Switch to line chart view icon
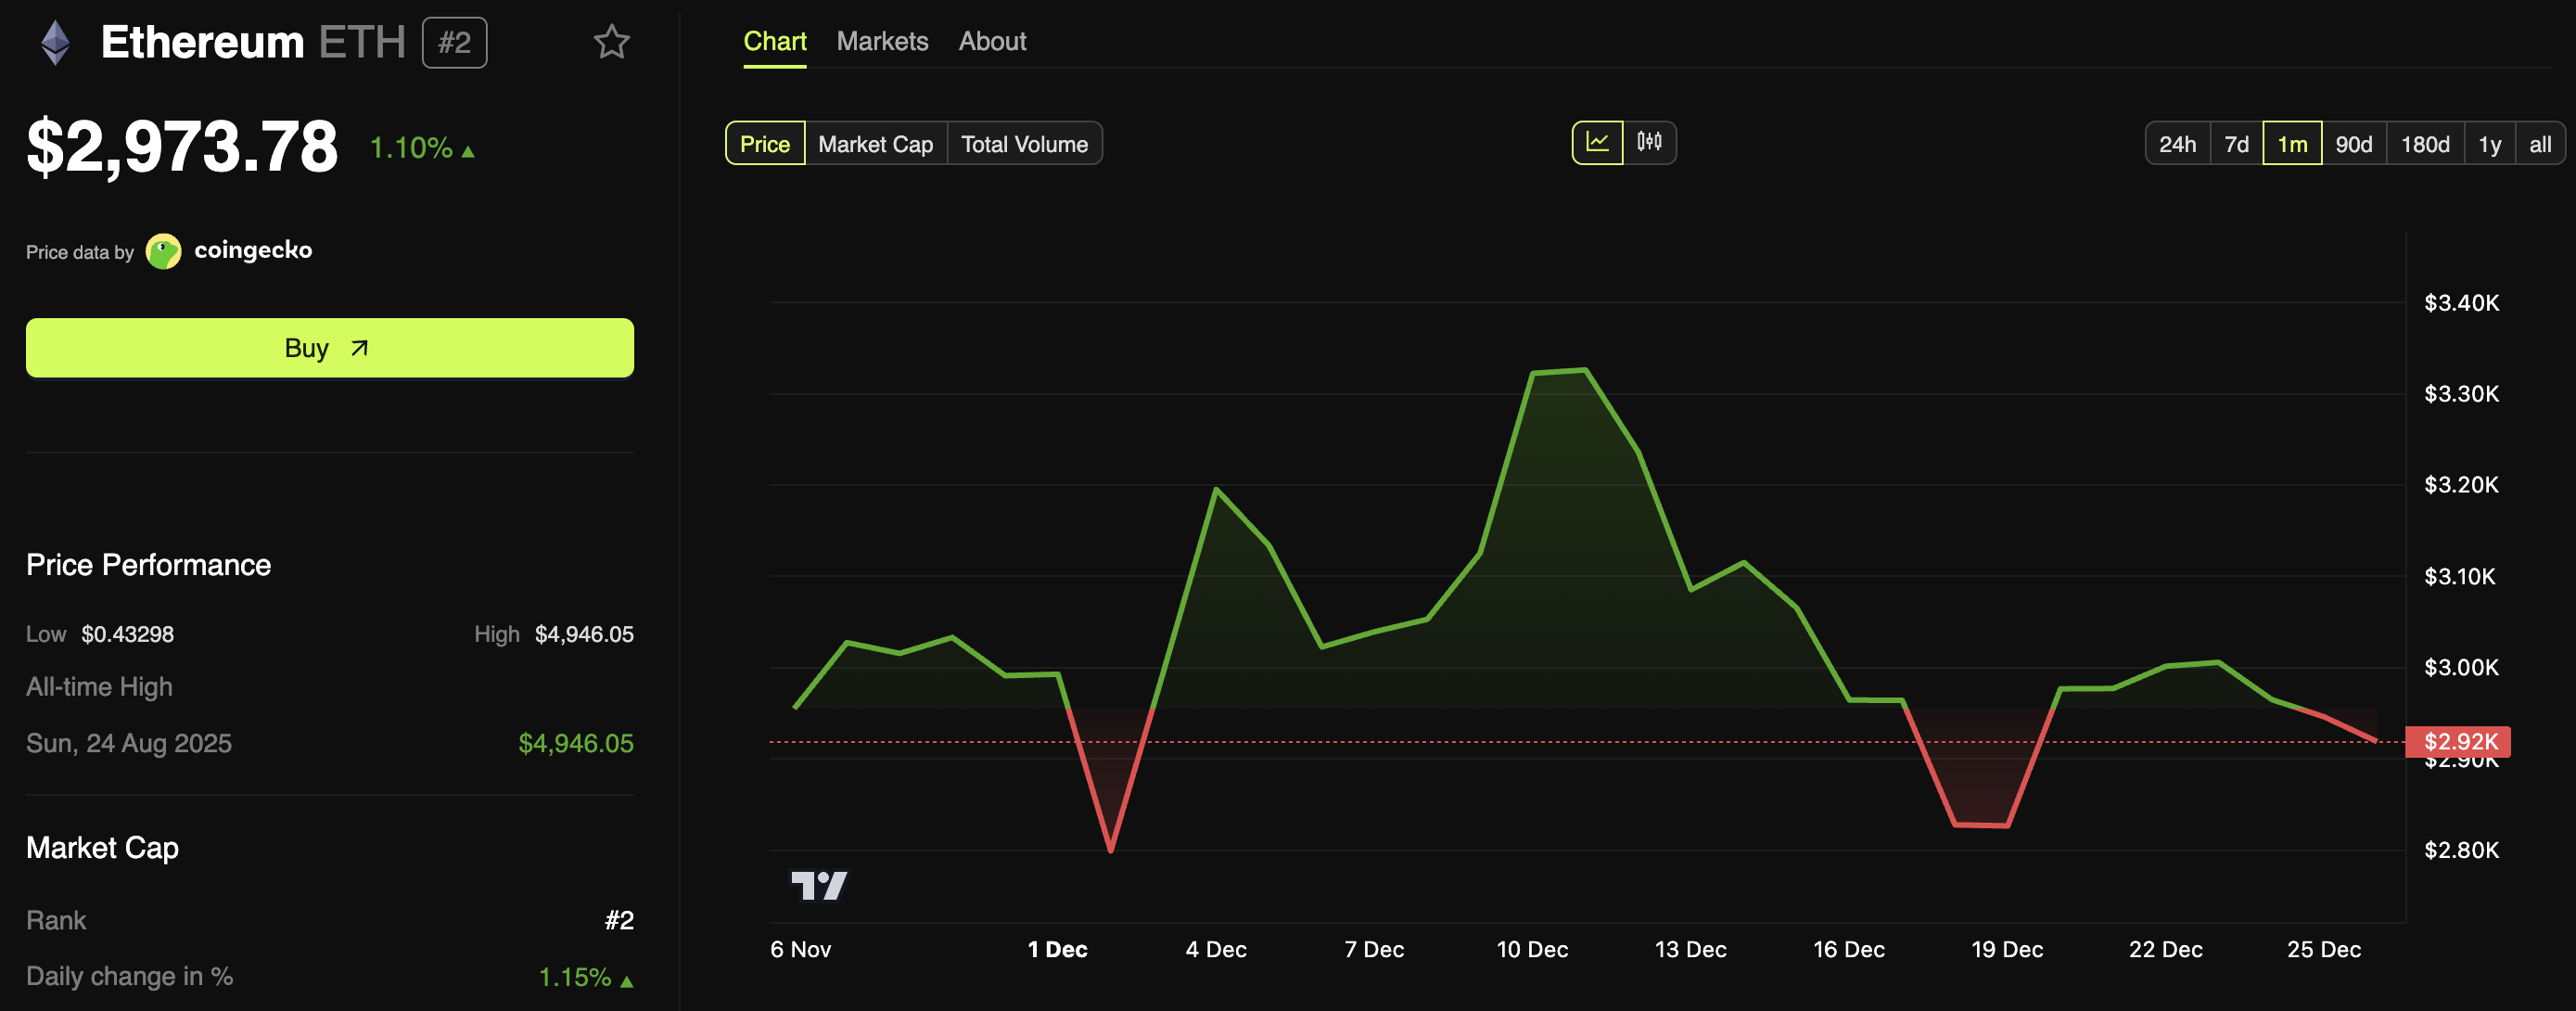This screenshot has width=2576, height=1011. pyautogui.click(x=1597, y=143)
